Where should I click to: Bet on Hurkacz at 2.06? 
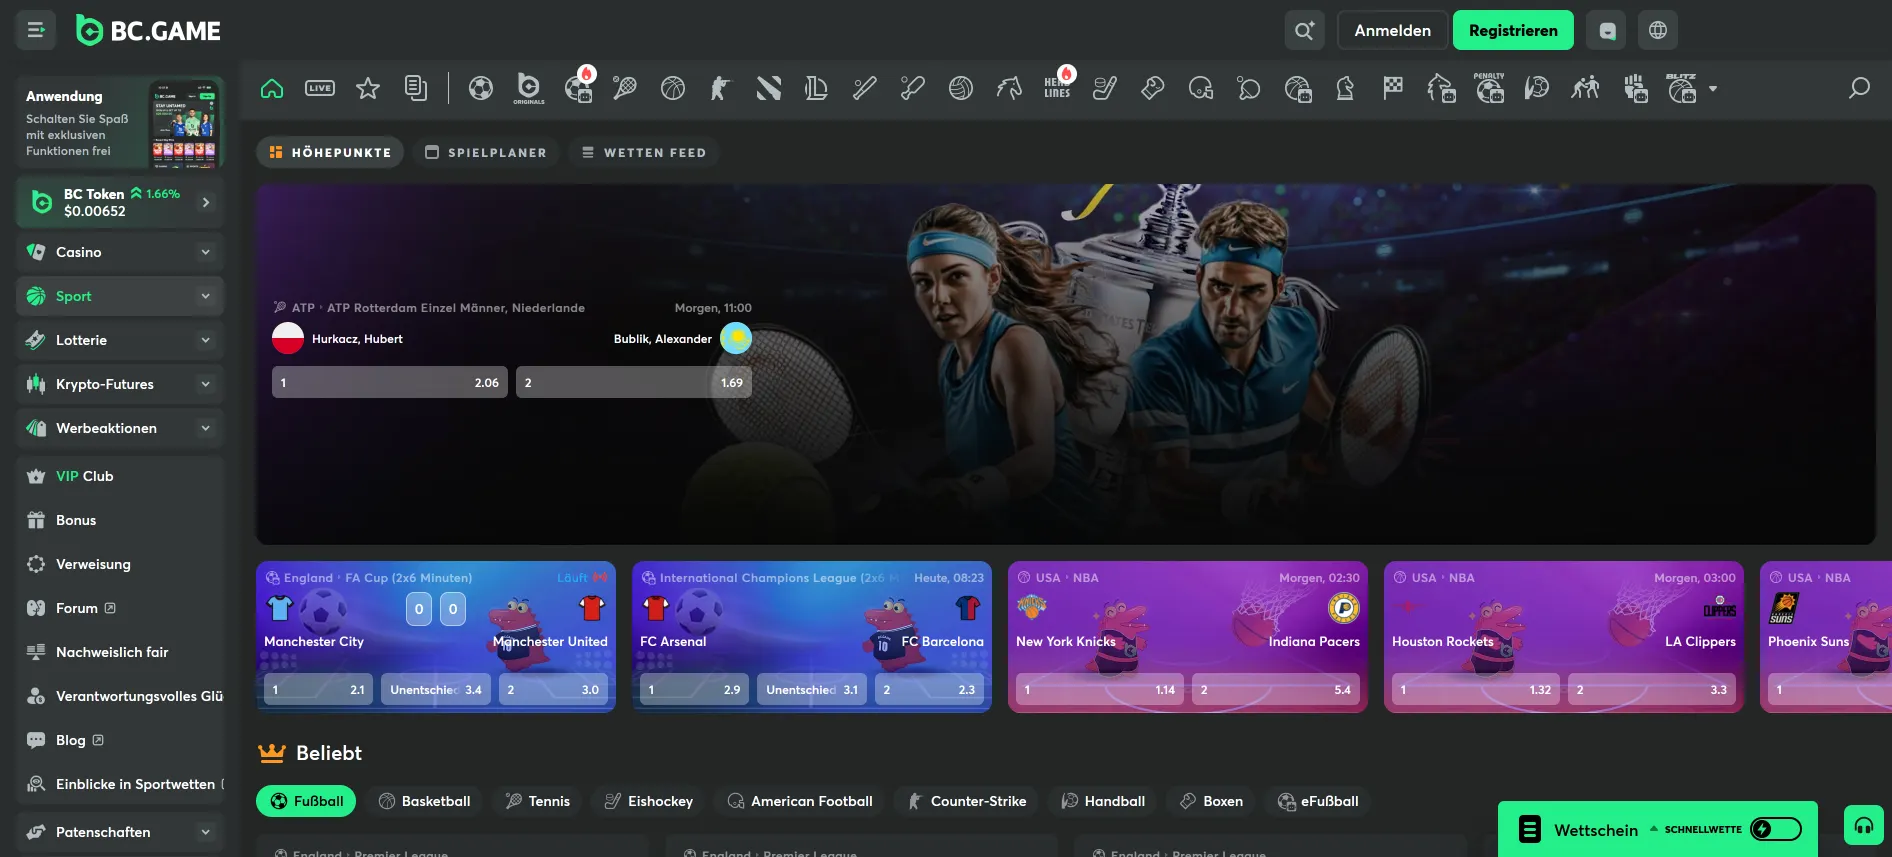(390, 382)
